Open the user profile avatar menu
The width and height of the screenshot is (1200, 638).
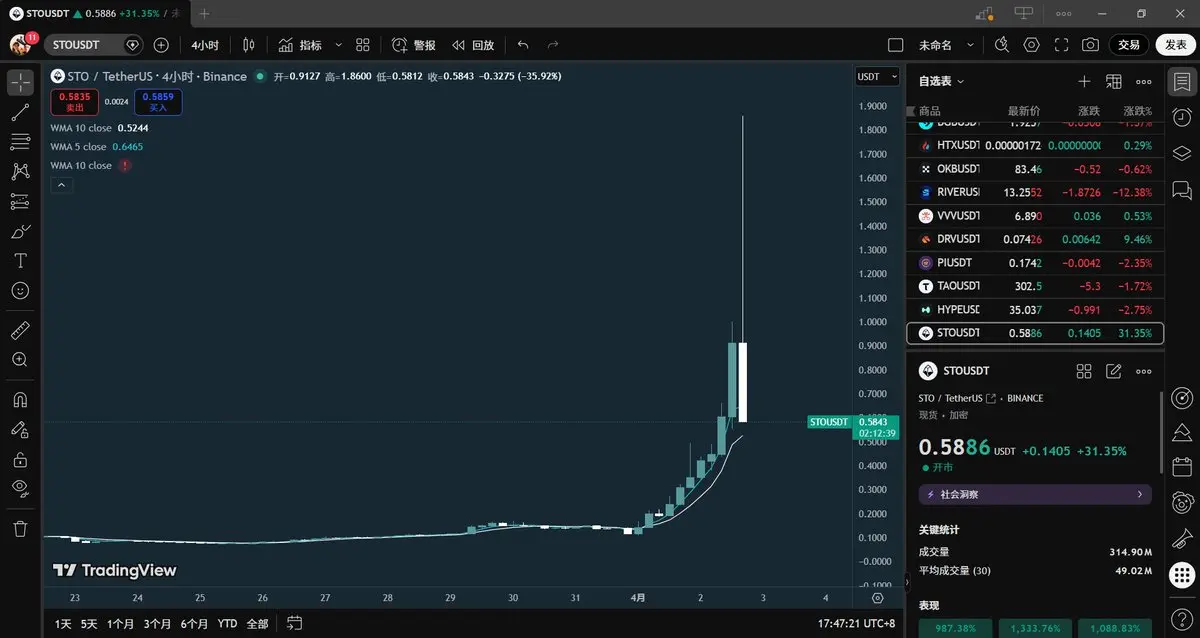coord(22,45)
